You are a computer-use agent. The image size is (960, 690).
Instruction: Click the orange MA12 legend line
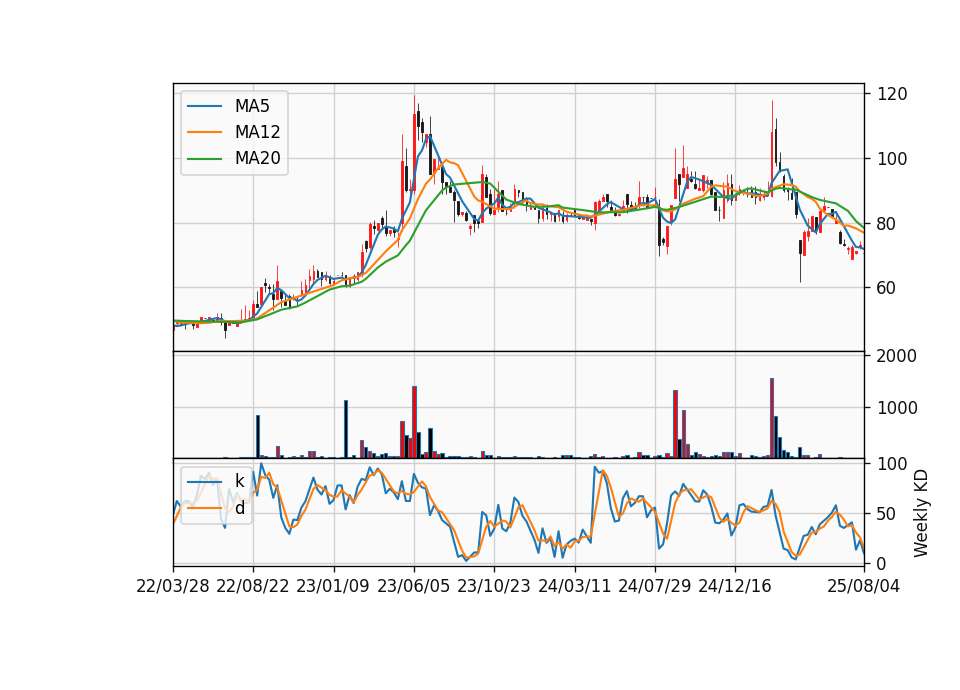(x=204, y=132)
